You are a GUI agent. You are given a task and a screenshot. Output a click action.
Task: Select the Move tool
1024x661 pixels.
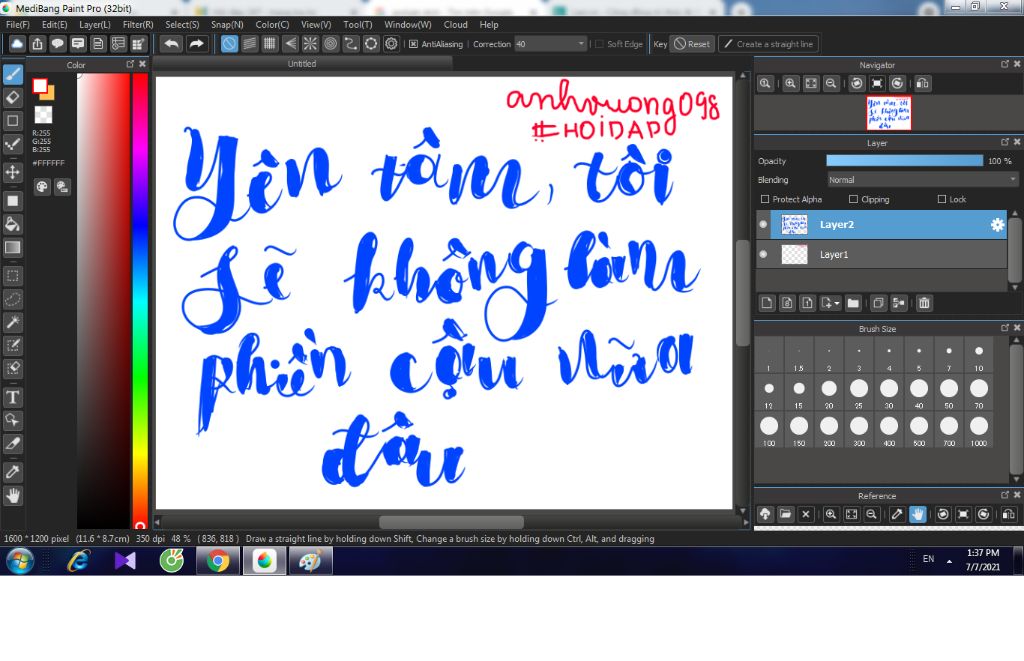click(12, 172)
